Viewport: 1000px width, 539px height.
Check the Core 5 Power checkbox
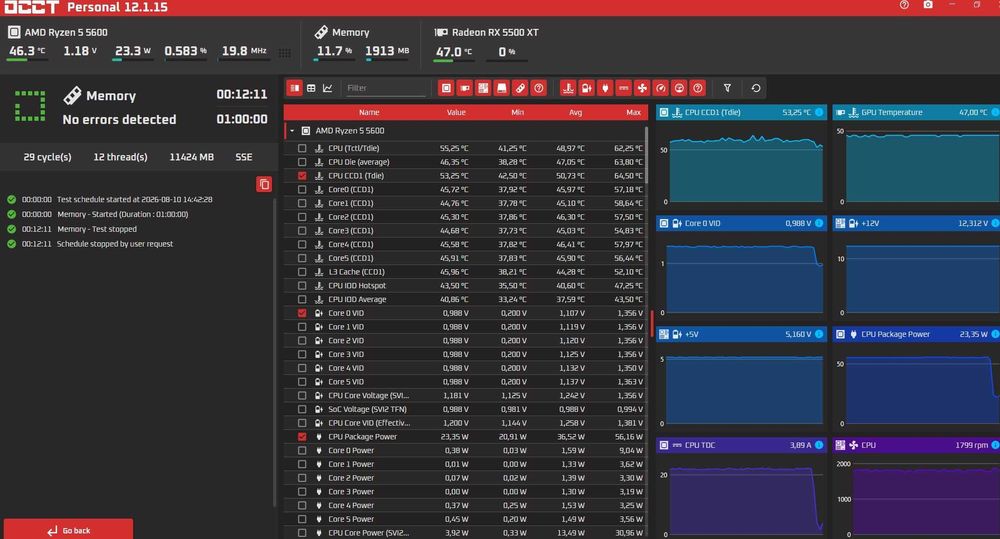click(302, 519)
